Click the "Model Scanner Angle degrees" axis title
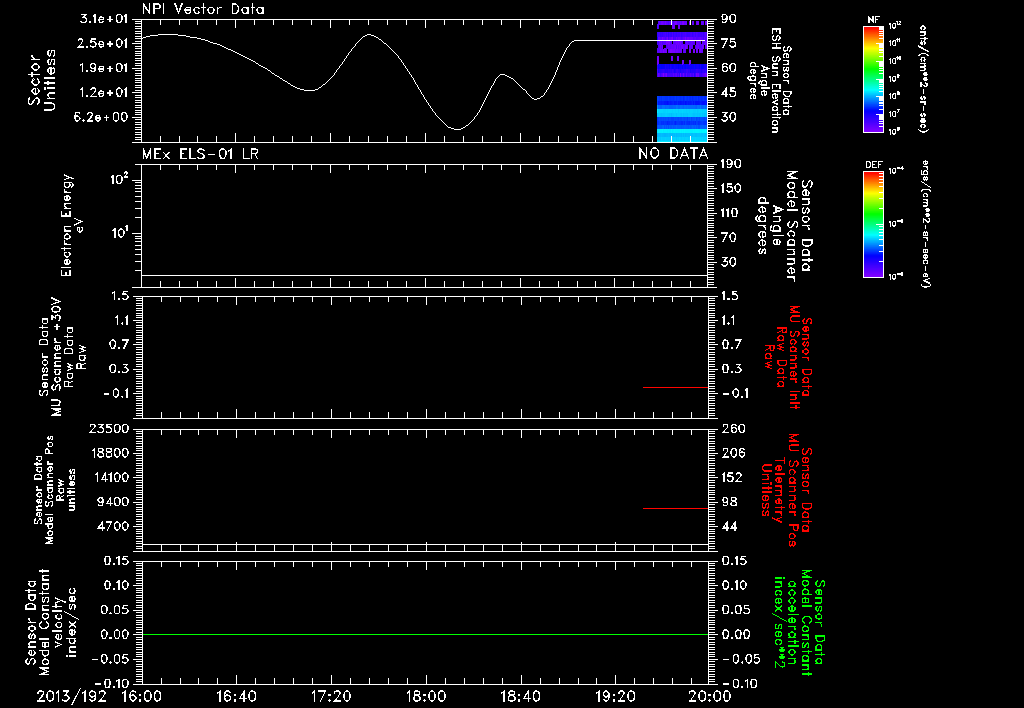The height and width of the screenshot is (708, 1024). (x=783, y=226)
